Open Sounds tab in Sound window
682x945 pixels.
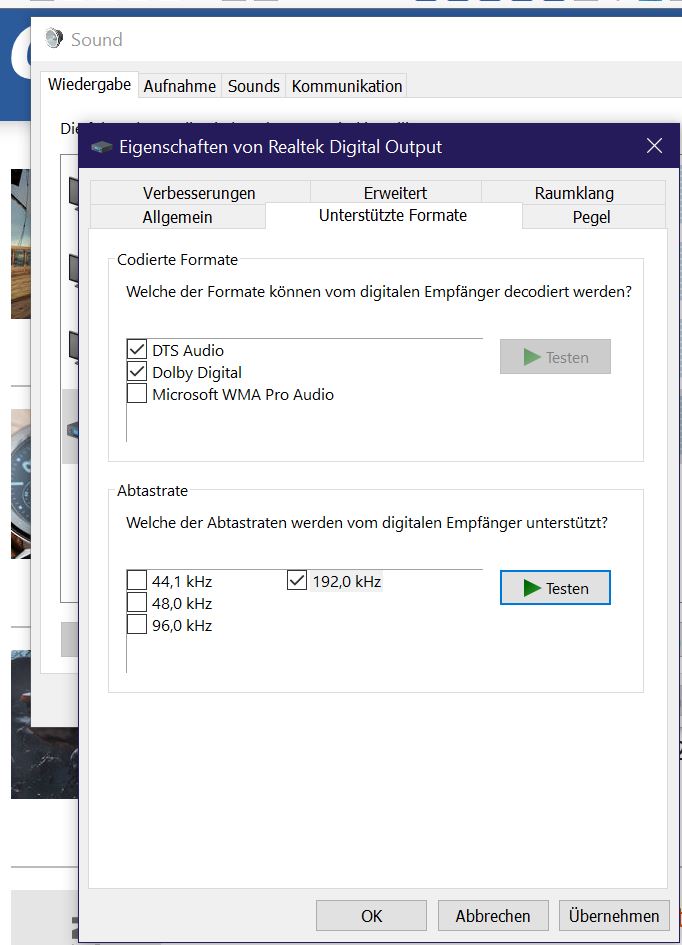(254, 86)
